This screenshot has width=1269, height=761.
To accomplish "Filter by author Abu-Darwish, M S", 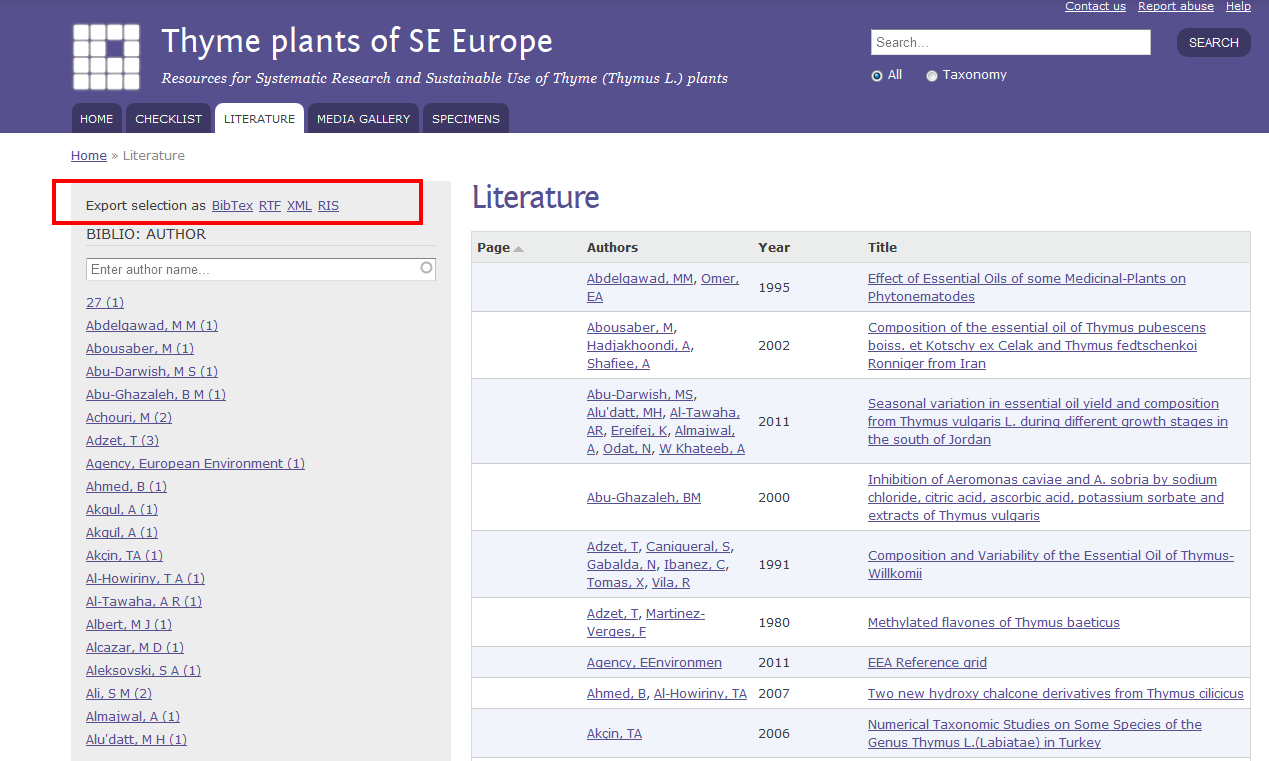I will (152, 371).
